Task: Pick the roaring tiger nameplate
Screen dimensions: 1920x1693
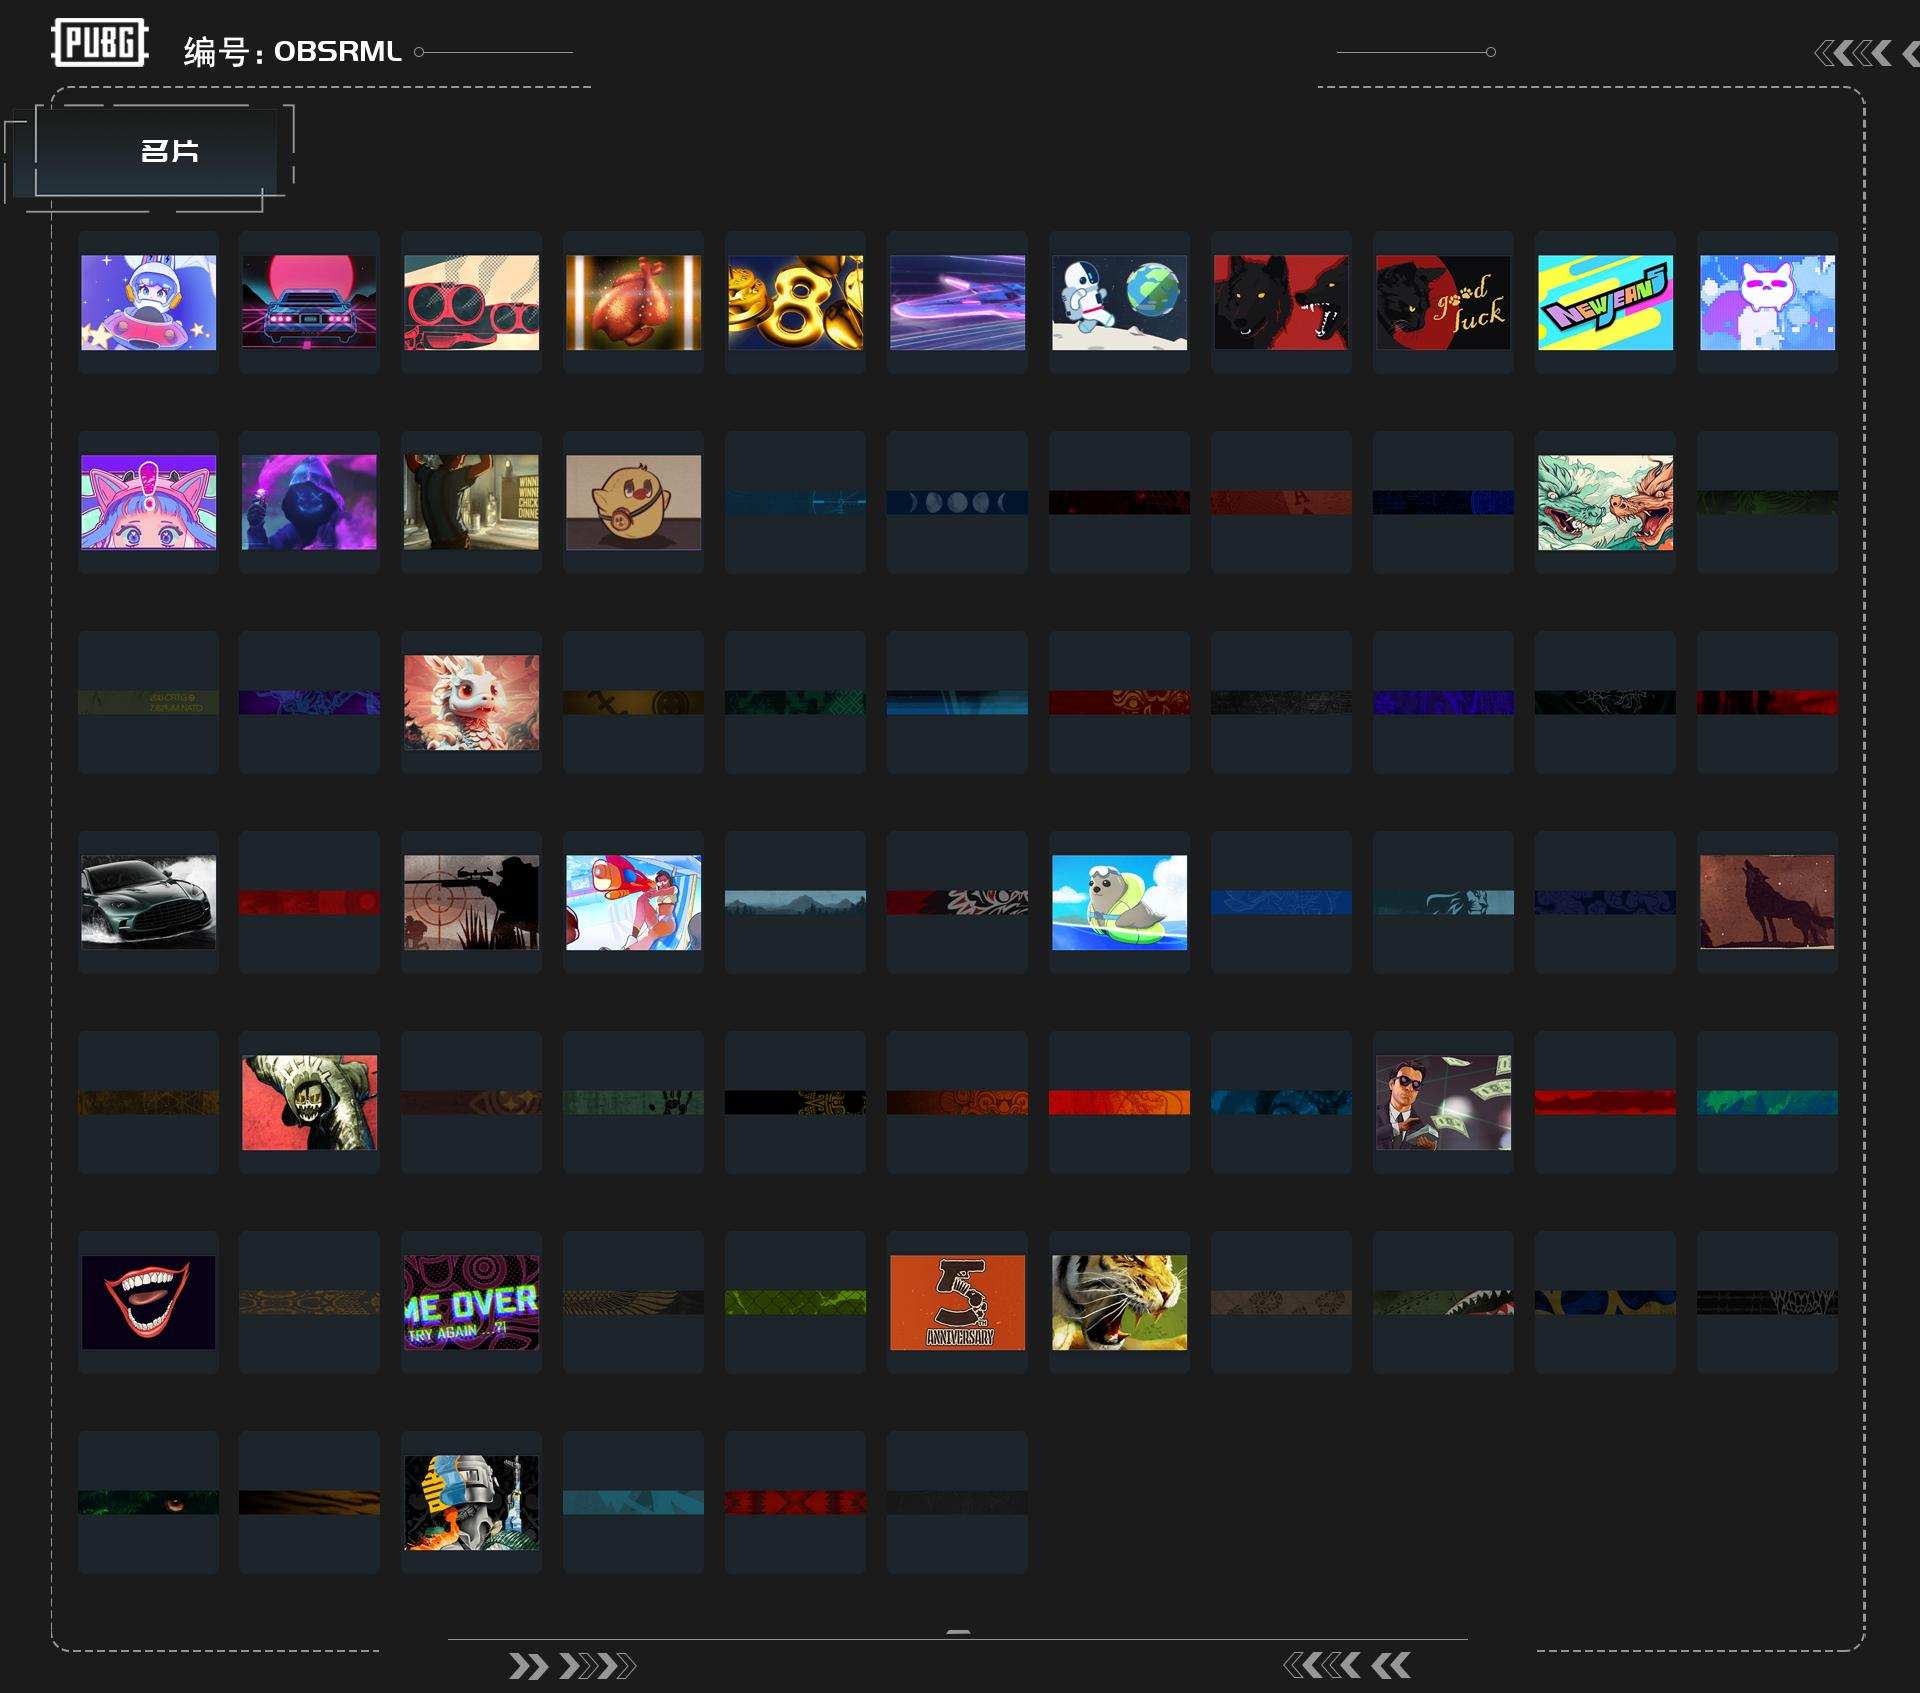Action: coord(1119,1302)
